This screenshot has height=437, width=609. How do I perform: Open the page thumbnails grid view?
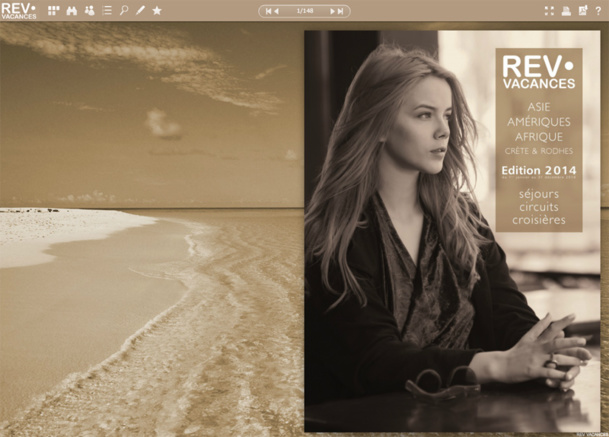54,10
